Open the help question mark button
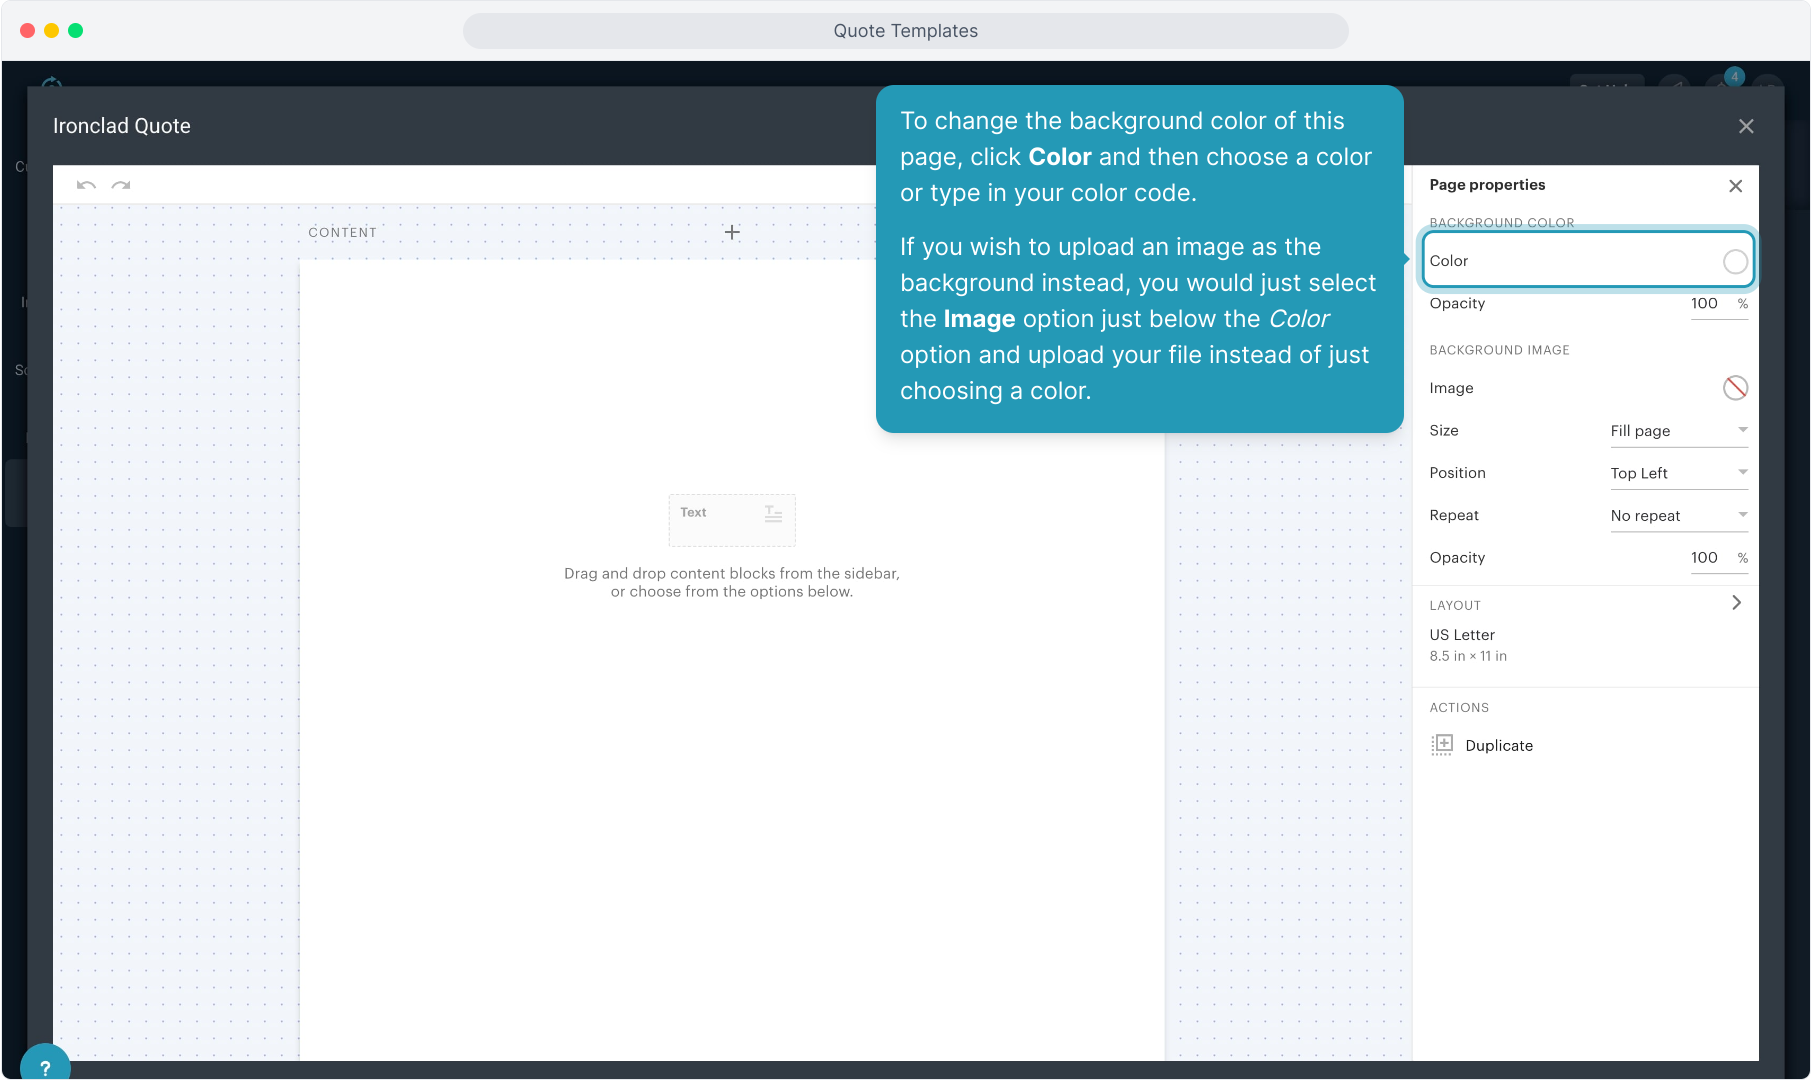This screenshot has width=1812, height=1080. (x=45, y=1067)
